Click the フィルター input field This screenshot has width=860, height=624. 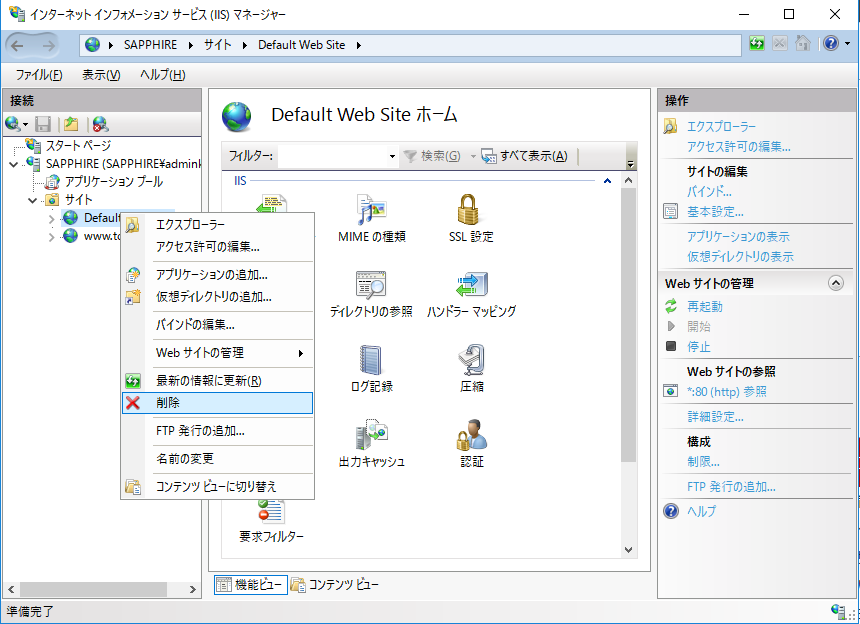pyautogui.click(x=332, y=157)
